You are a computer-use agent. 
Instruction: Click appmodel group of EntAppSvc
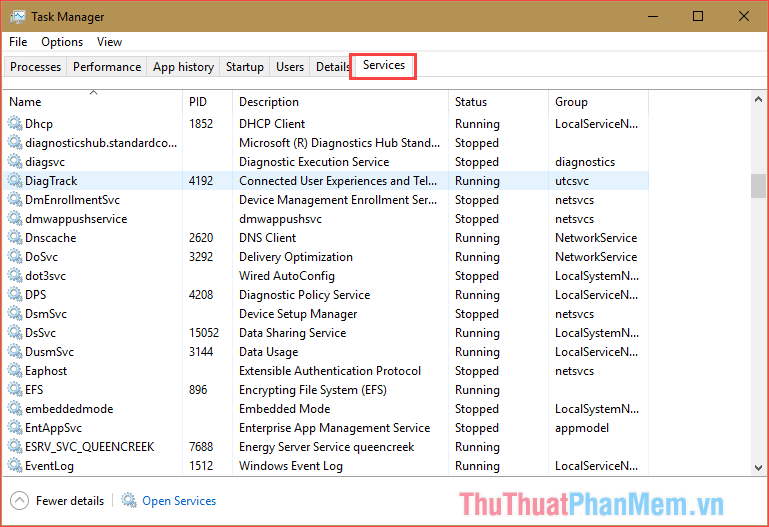pyautogui.click(x=582, y=428)
